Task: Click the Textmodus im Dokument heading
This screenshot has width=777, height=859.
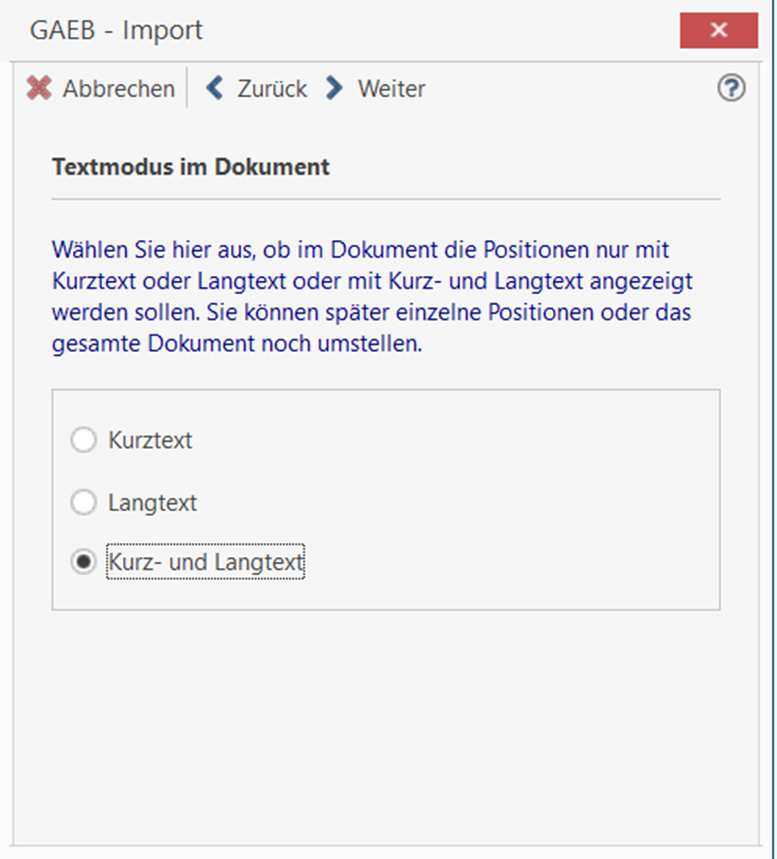Action: coord(190,167)
